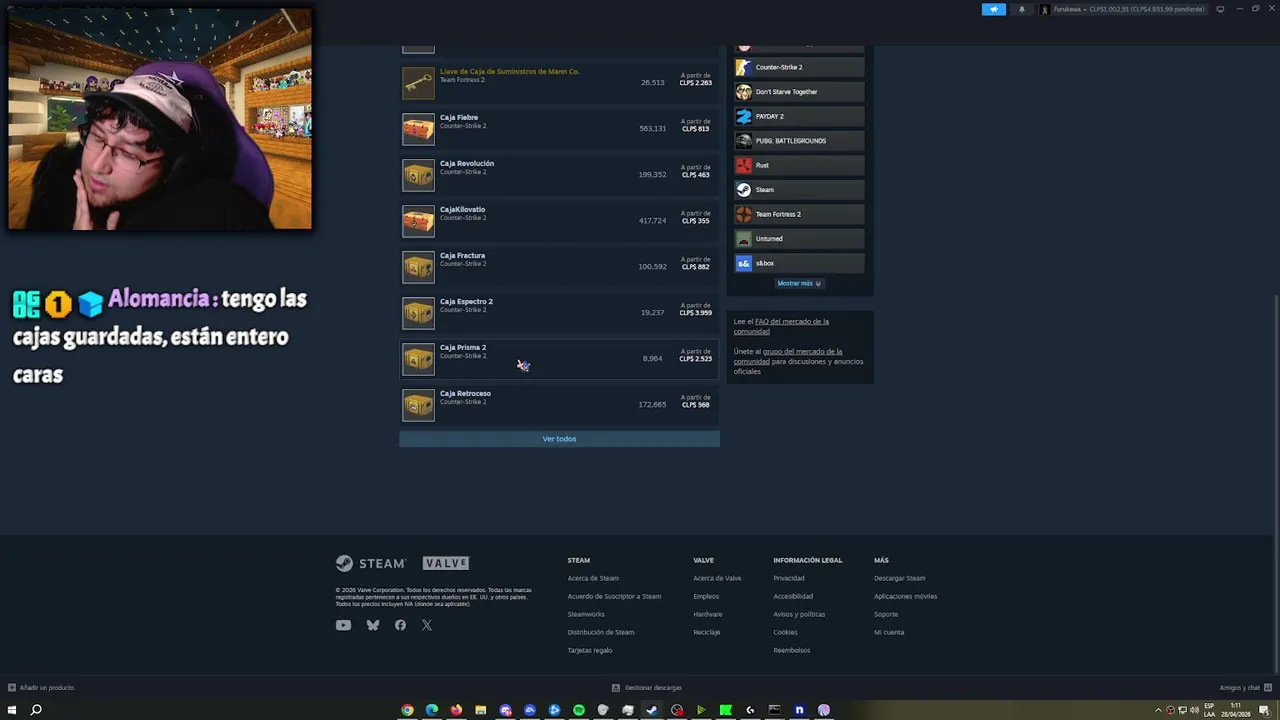
Task: Filter market by Unturned
Action: [x=799, y=239]
